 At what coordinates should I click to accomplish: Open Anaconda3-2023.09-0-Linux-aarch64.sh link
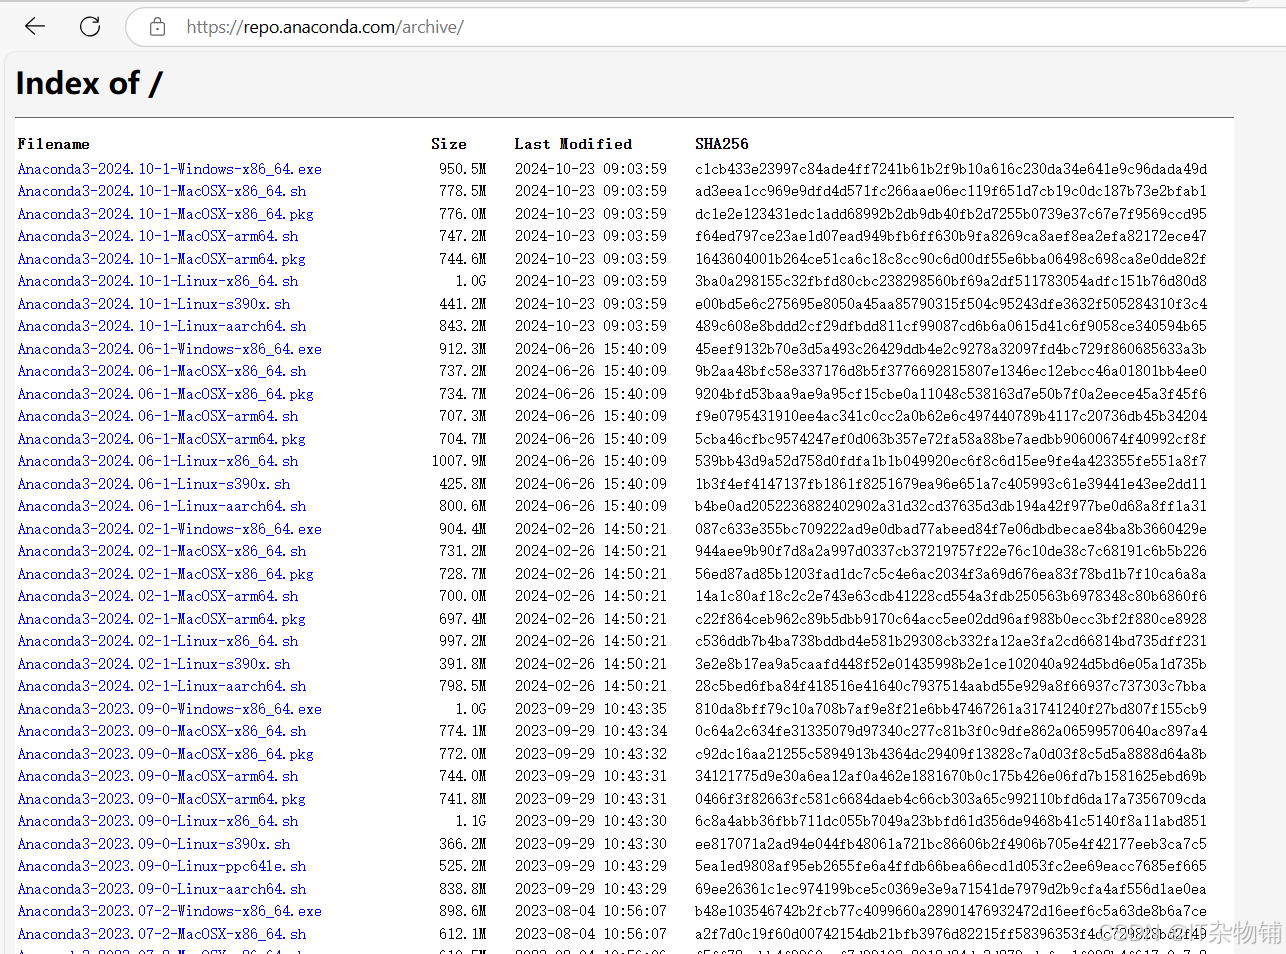162,889
